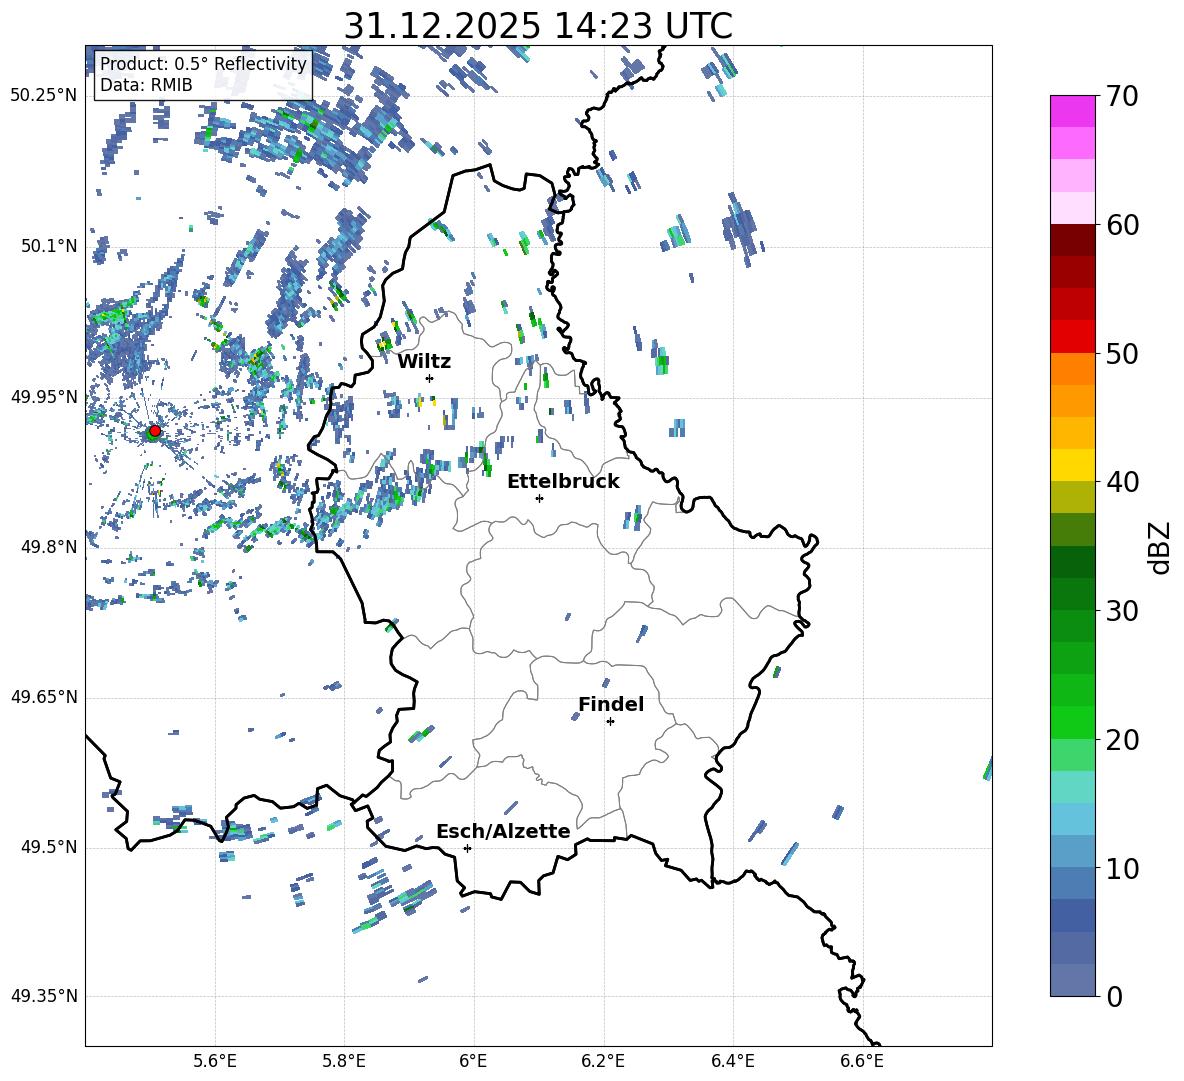Click the 60 colorbar tick label
1184x1081 pixels.
click(x=1122, y=225)
